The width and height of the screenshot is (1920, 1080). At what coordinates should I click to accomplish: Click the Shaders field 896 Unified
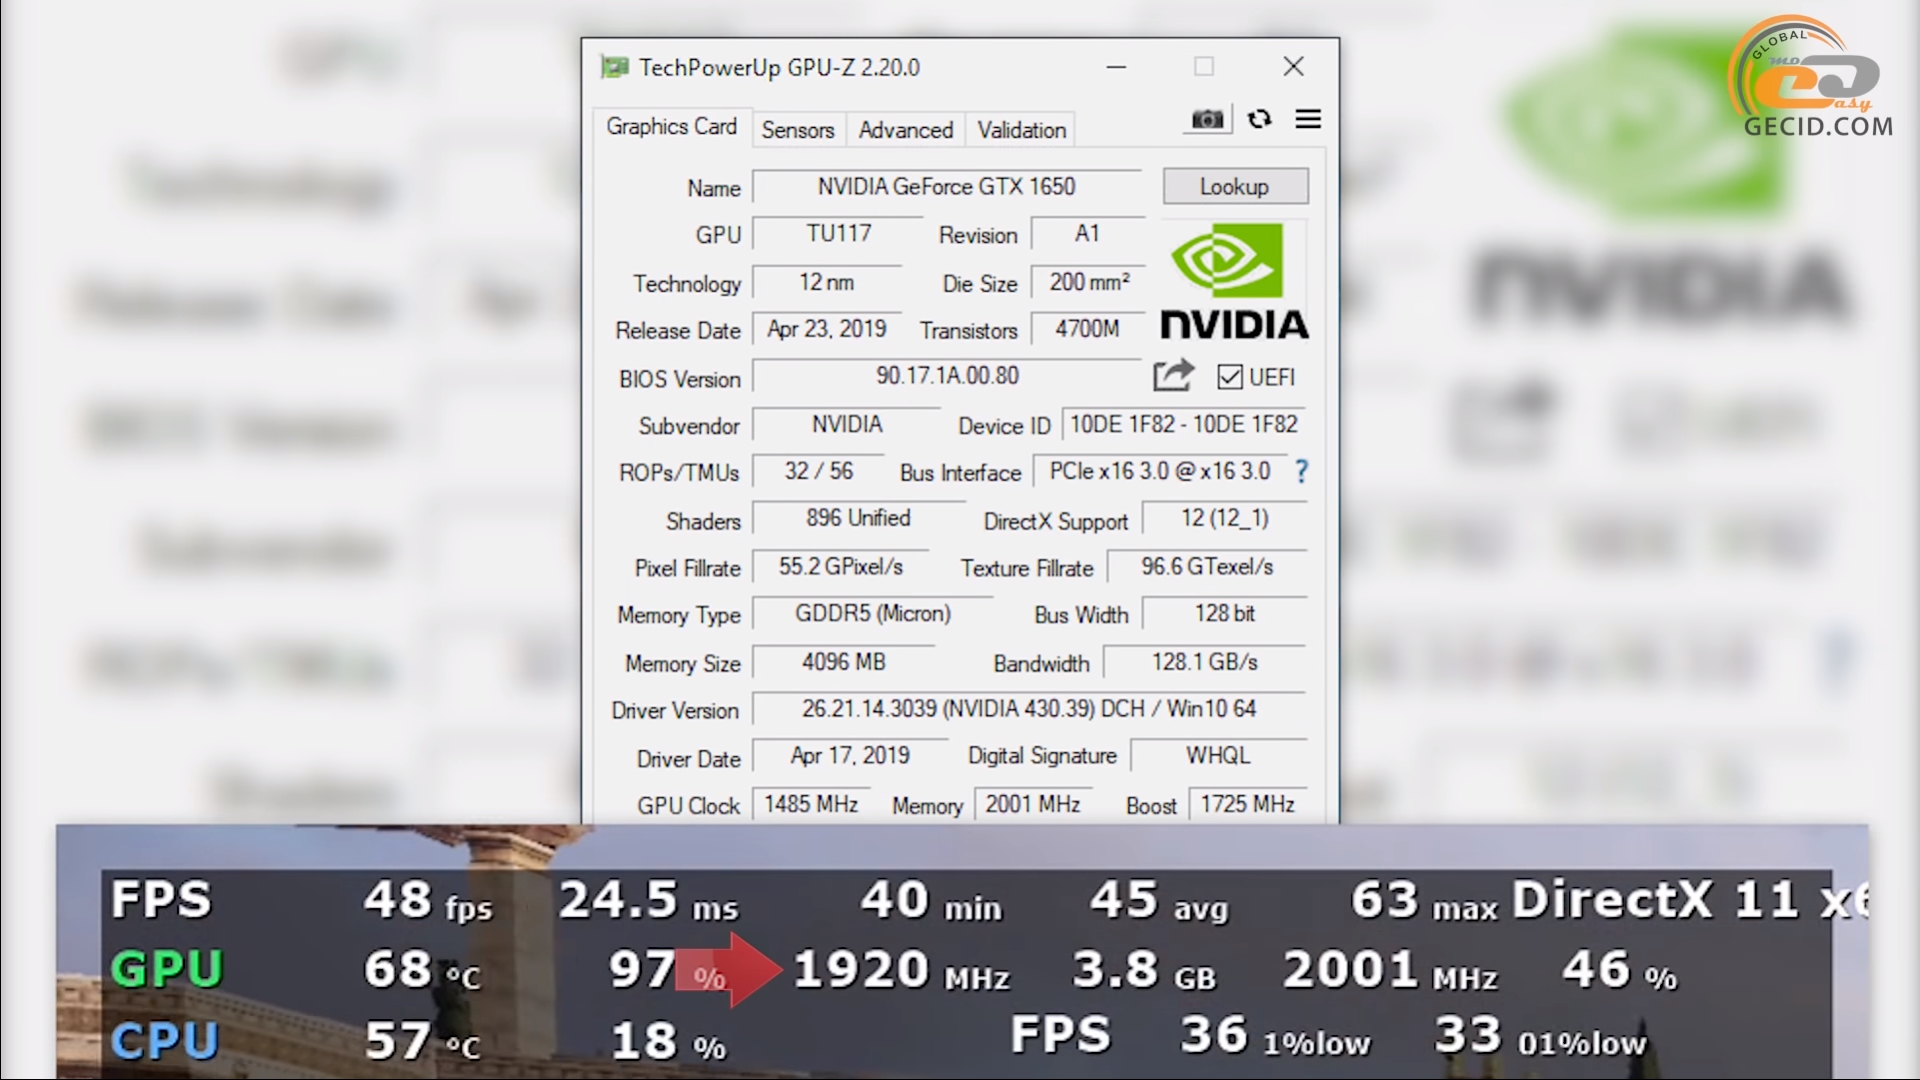pyautogui.click(x=858, y=519)
